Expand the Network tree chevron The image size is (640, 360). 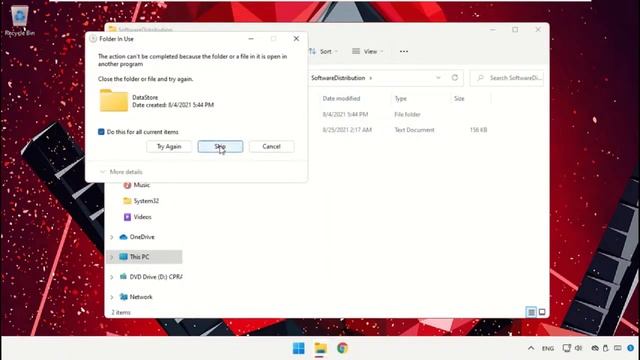coord(111,297)
